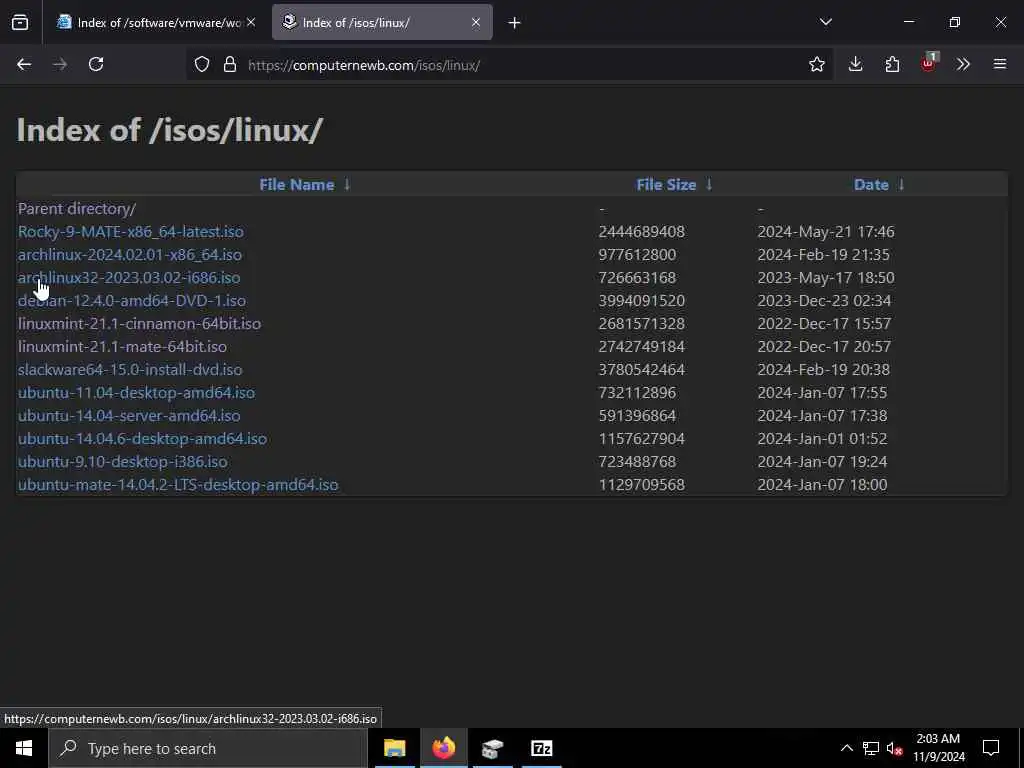Download Rocky-9-MATE-x86_64-latest.iso
The image size is (1024, 768).
[x=131, y=232]
